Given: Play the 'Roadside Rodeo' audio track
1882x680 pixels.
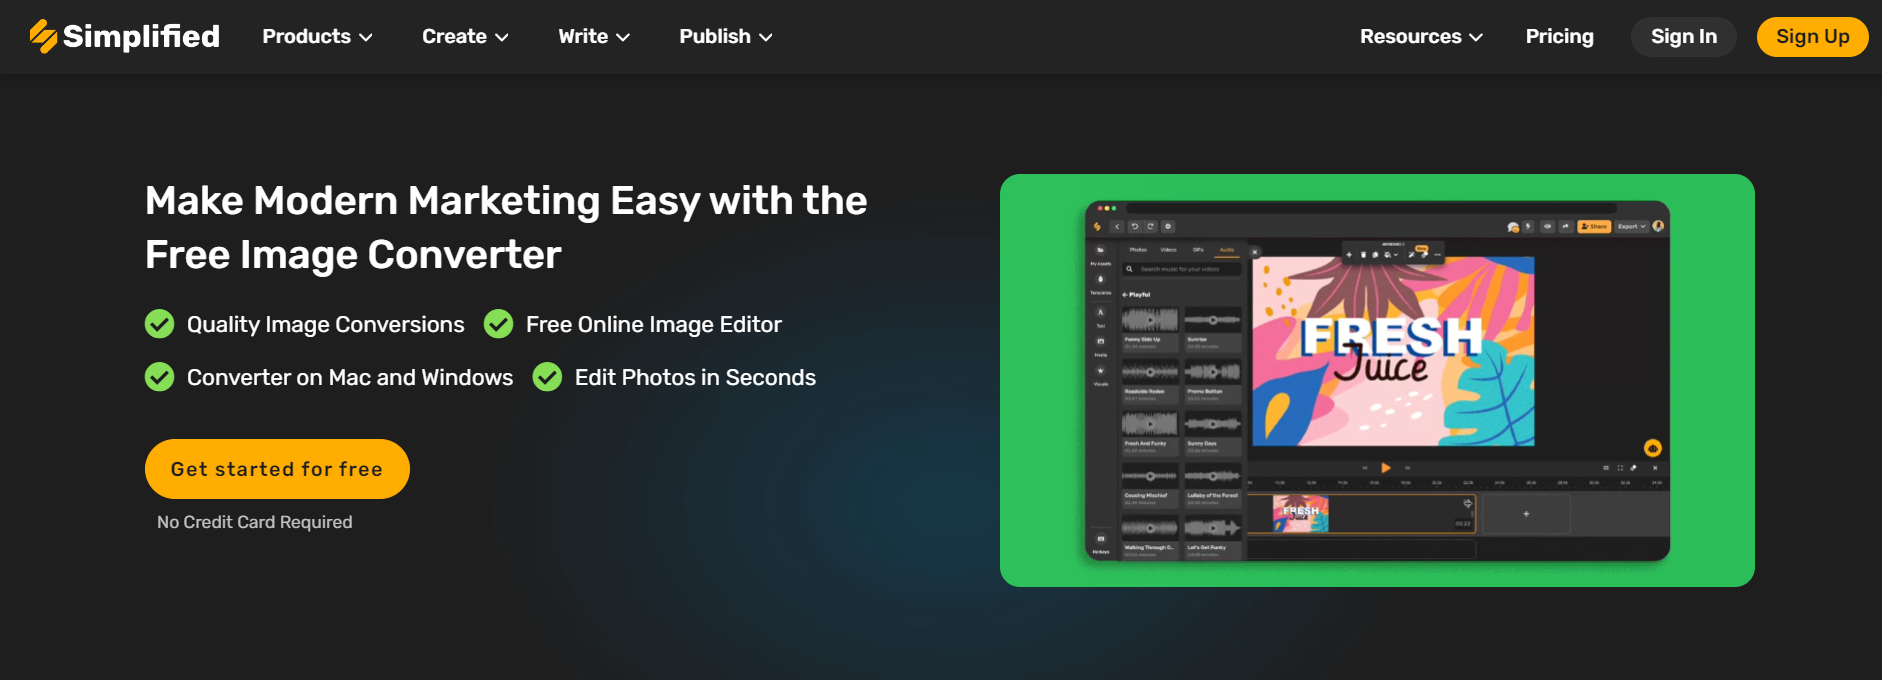Looking at the screenshot, I should point(1150,372).
